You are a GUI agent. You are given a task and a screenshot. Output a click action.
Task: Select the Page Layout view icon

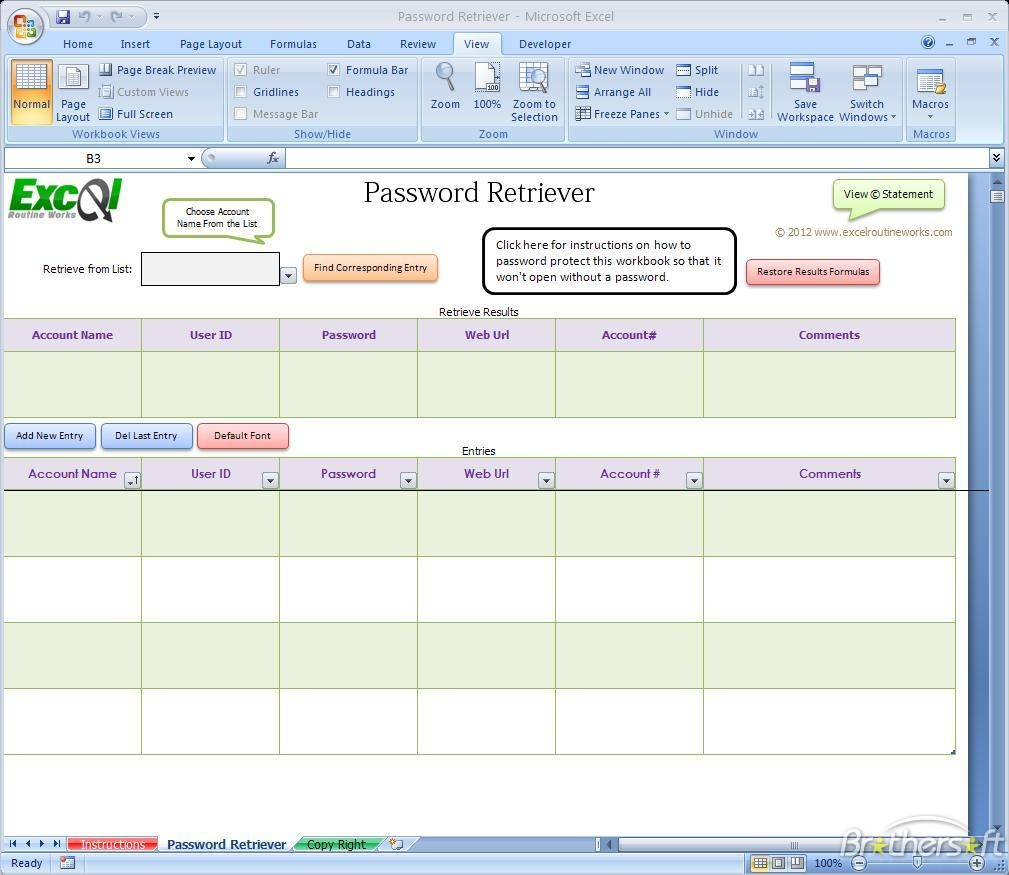(x=72, y=90)
